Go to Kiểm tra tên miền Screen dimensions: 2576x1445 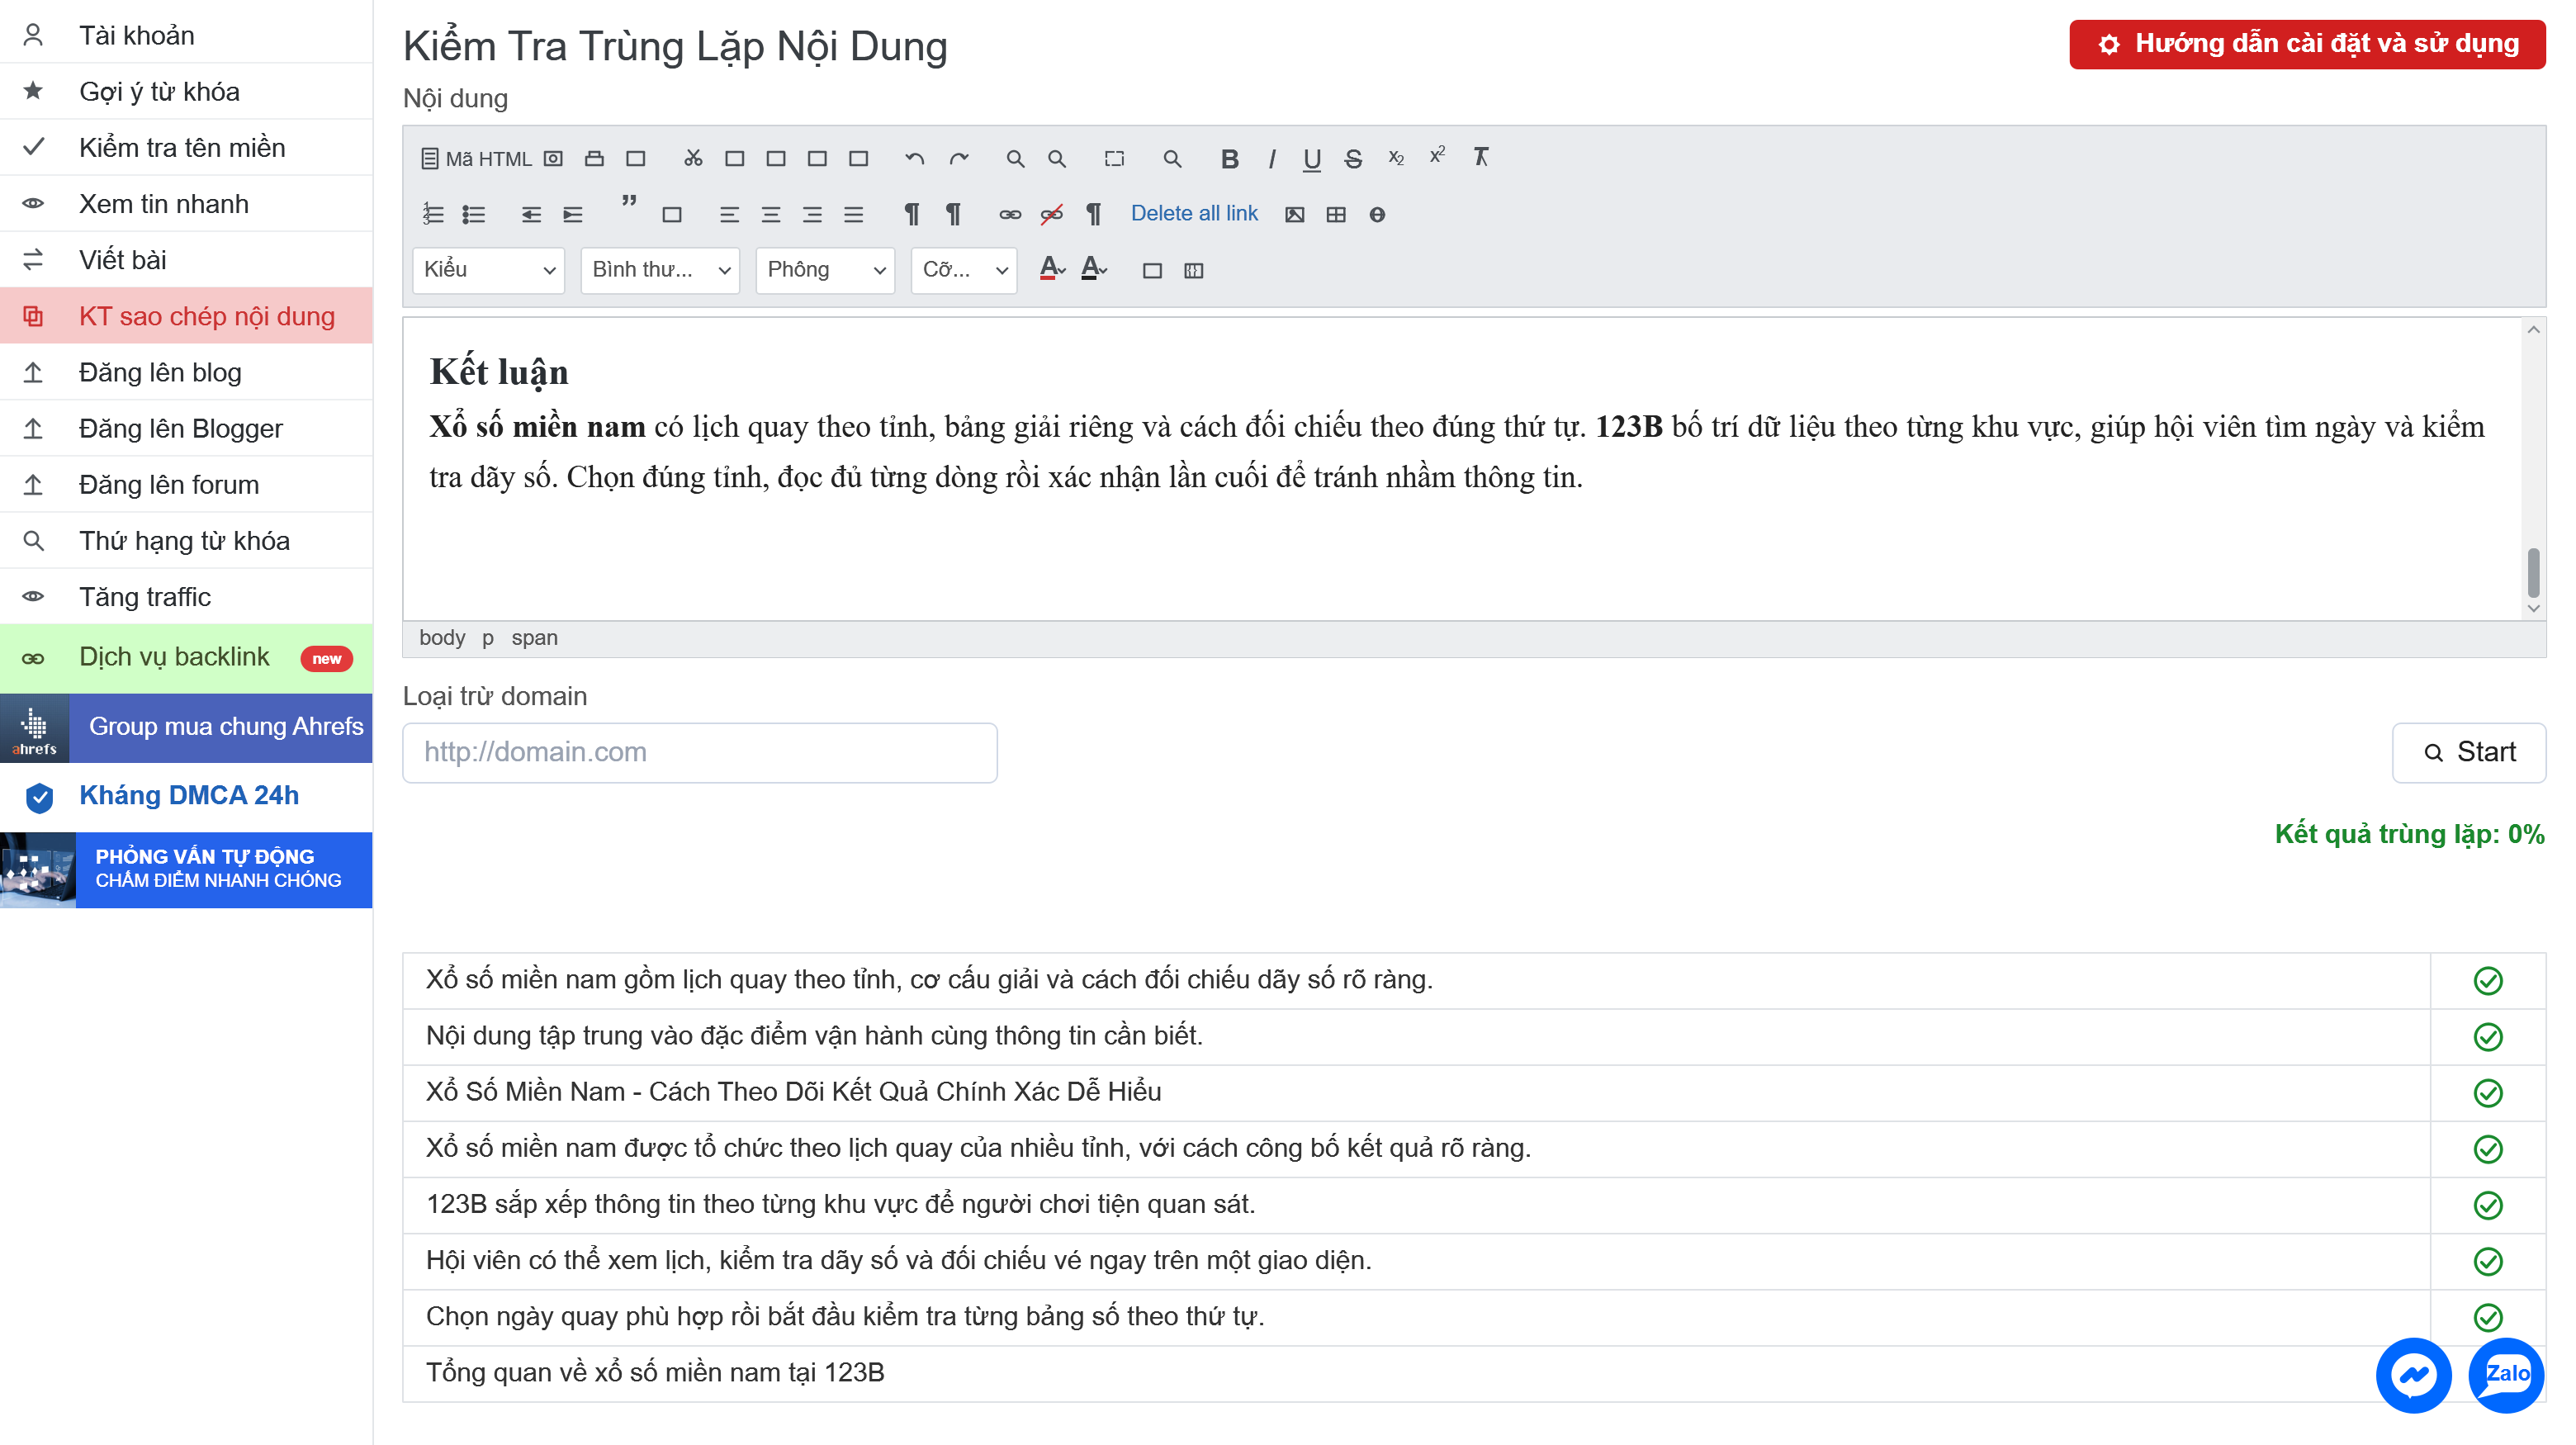point(187,147)
